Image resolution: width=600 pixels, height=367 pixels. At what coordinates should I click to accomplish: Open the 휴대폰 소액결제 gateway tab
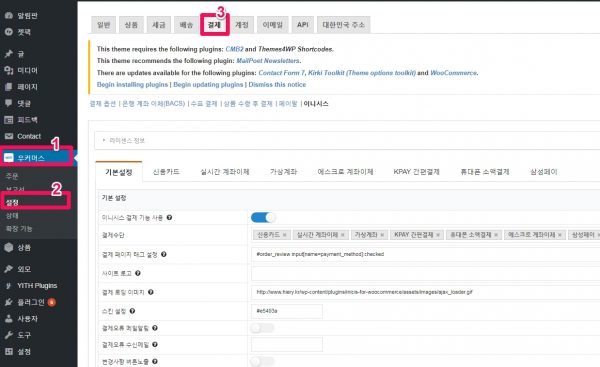[485, 172]
